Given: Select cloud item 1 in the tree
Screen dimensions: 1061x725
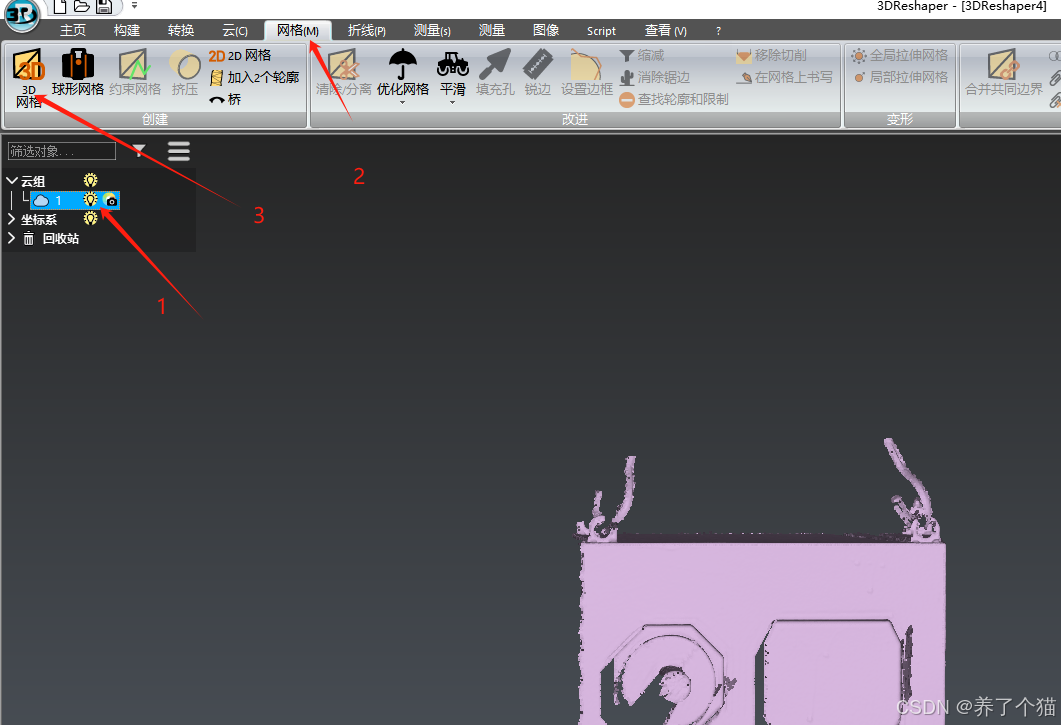Looking at the screenshot, I should click(75, 200).
